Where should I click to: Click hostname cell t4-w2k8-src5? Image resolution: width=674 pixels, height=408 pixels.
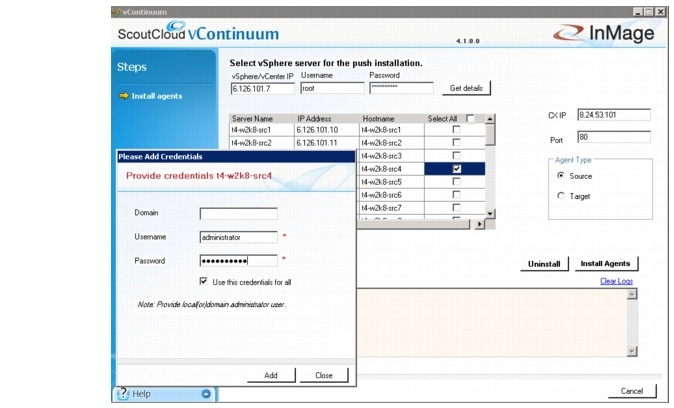392,182
